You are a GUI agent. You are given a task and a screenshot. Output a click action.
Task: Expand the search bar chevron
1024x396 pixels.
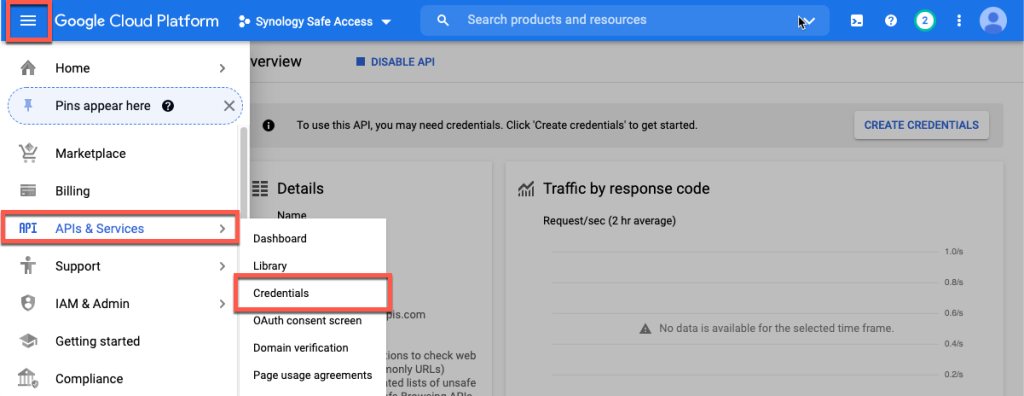(808, 22)
